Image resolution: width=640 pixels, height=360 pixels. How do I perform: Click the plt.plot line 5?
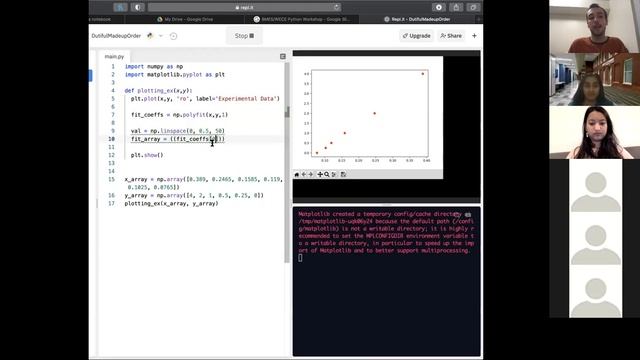tap(205, 99)
